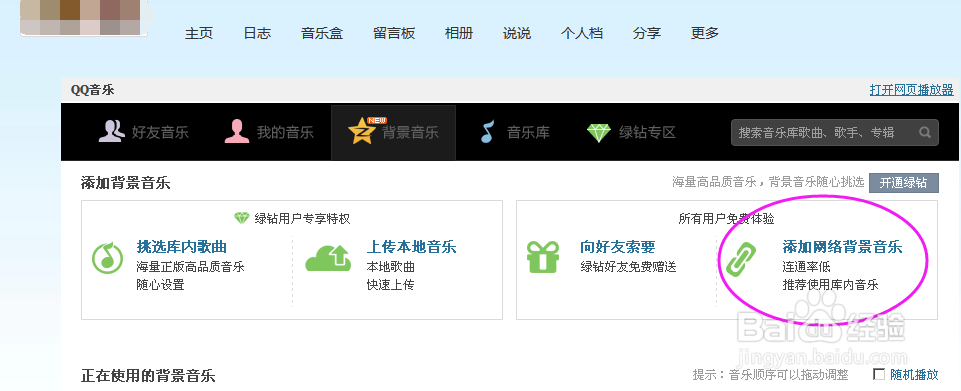Click the green cloud upload icon

point(328,258)
